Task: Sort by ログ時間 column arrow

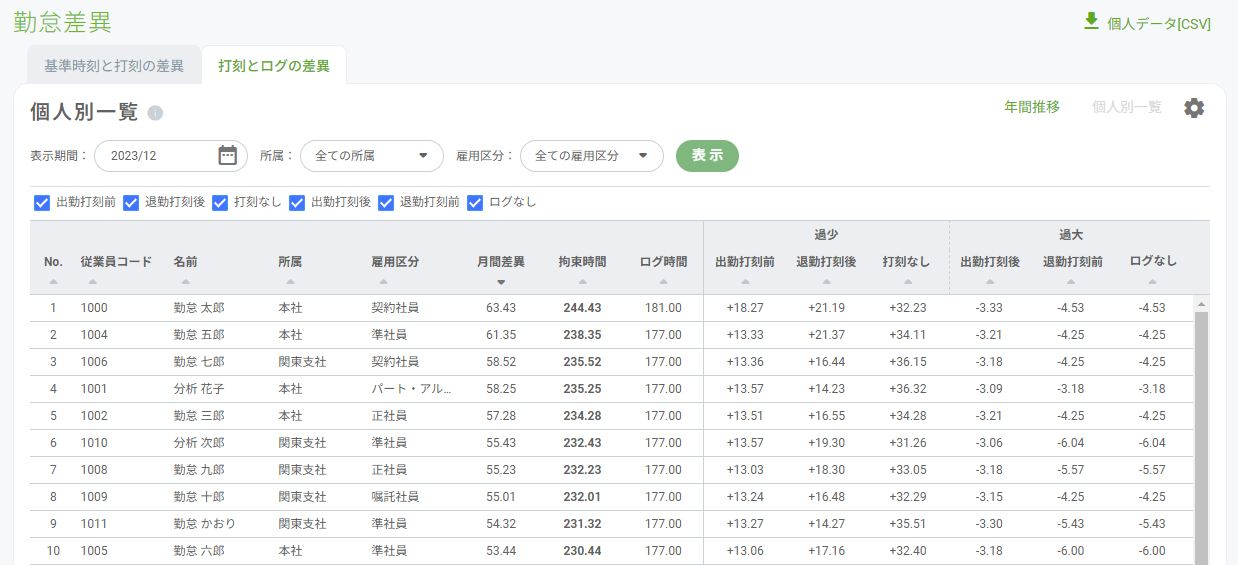Action: pyautogui.click(x=663, y=282)
